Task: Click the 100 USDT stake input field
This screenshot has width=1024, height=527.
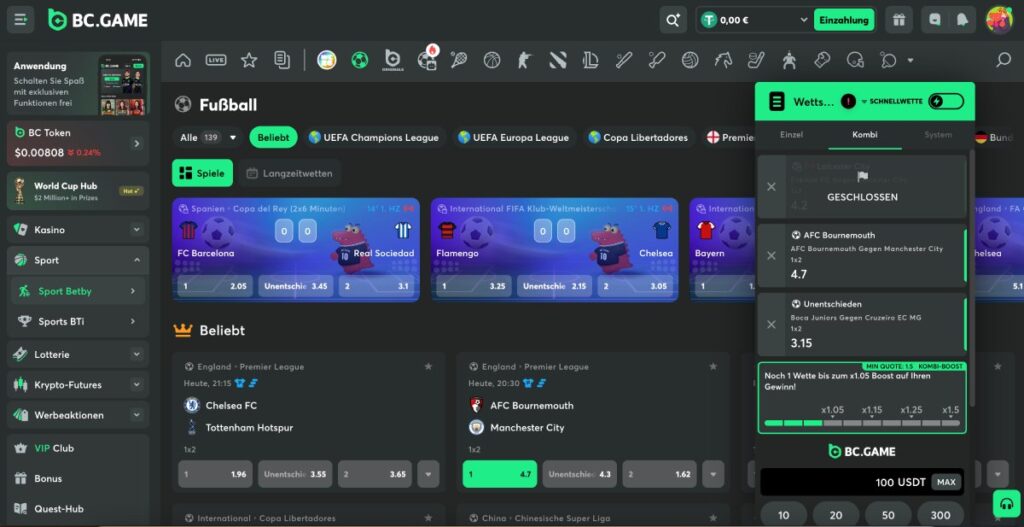Action: pyautogui.click(x=862, y=483)
